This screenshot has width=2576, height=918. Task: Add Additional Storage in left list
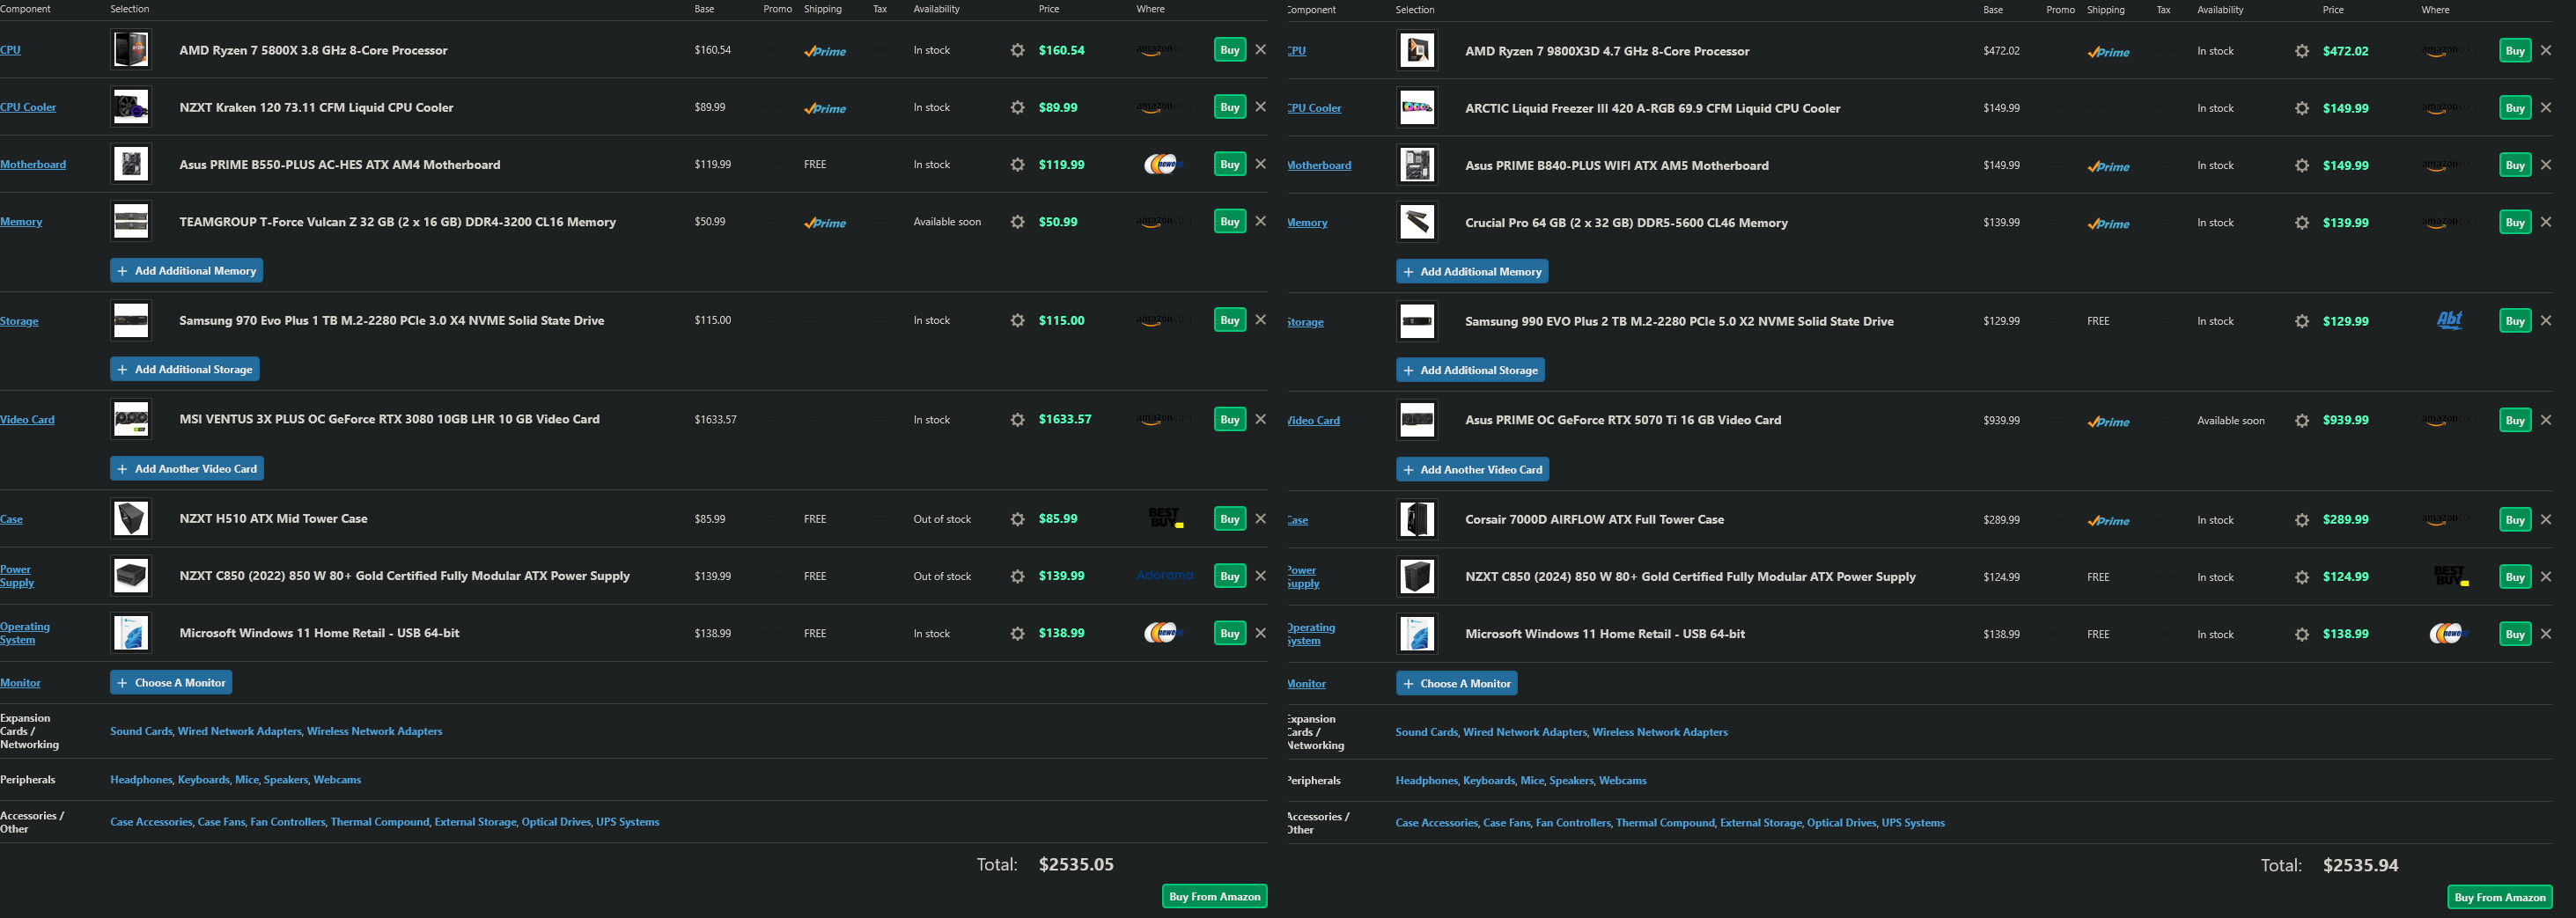(185, 369)
